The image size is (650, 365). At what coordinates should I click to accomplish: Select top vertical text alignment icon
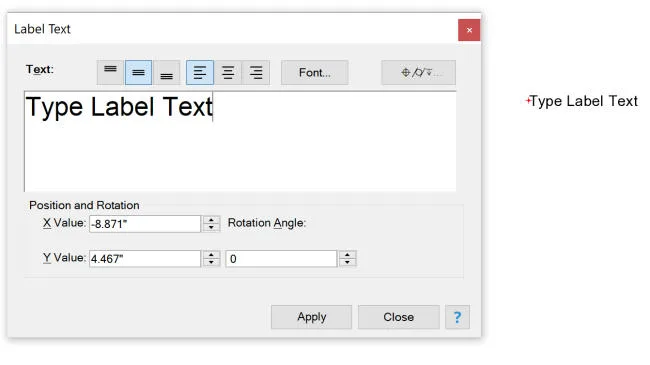[x=110, y=73]
